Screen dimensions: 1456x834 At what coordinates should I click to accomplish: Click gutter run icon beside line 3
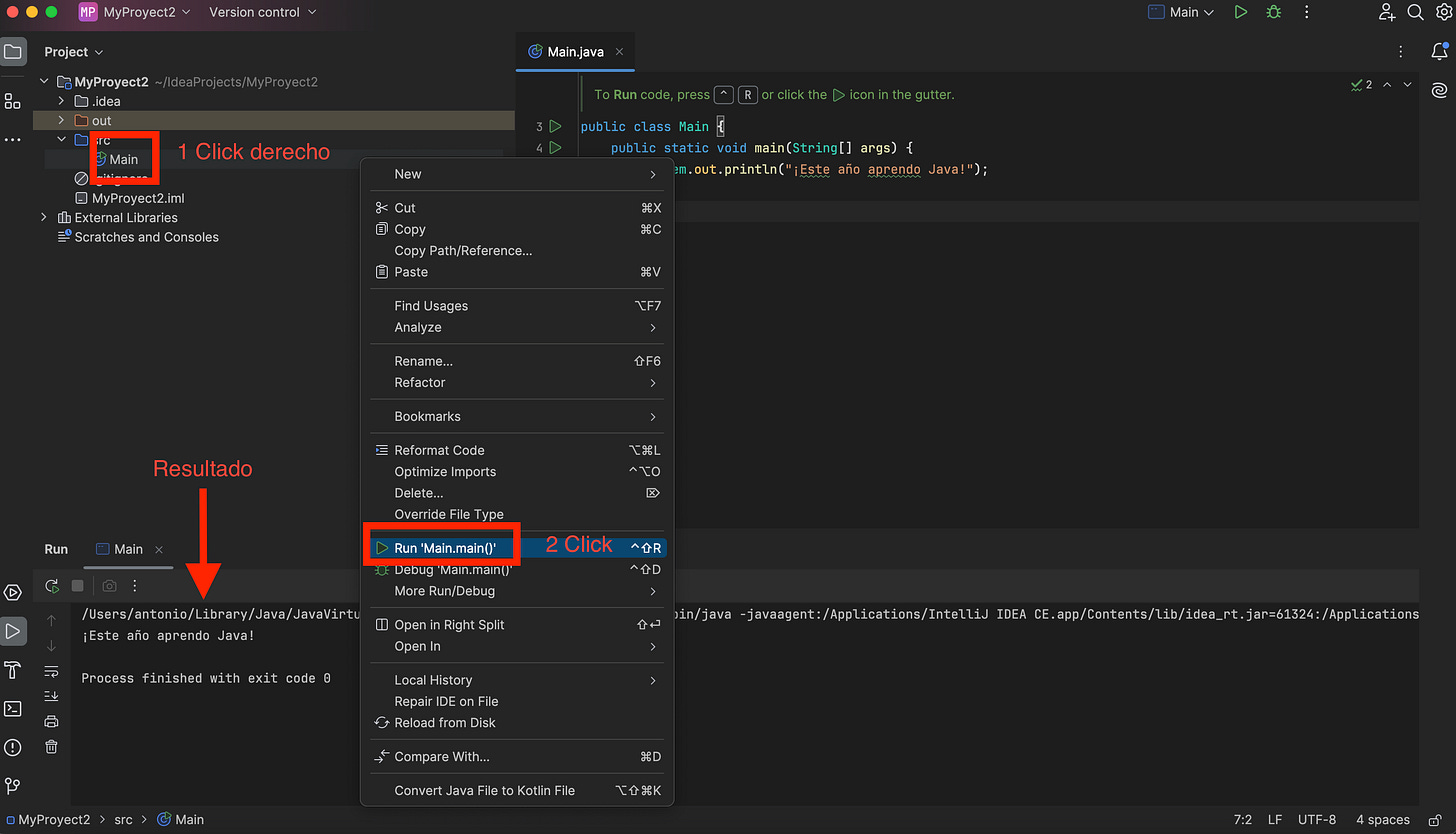pyautogui.click(x=555, y=126)
